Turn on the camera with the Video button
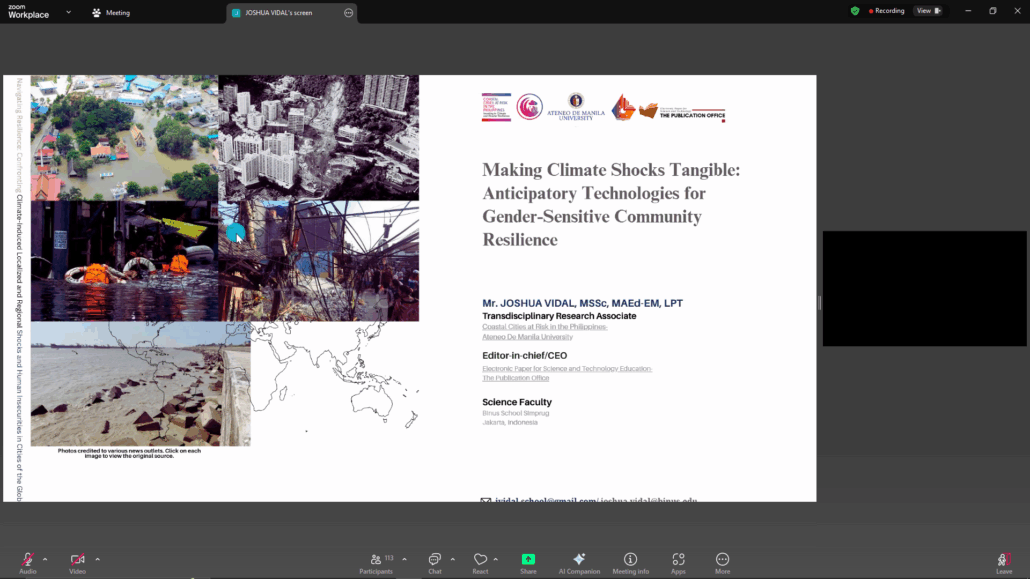 pyautogui.click(x=78, y=563)
